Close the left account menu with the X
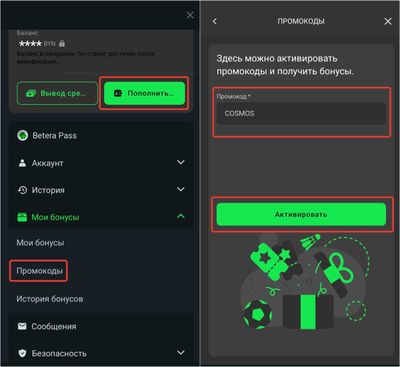This screenshot has height=367, width=400. click(190, 15)
